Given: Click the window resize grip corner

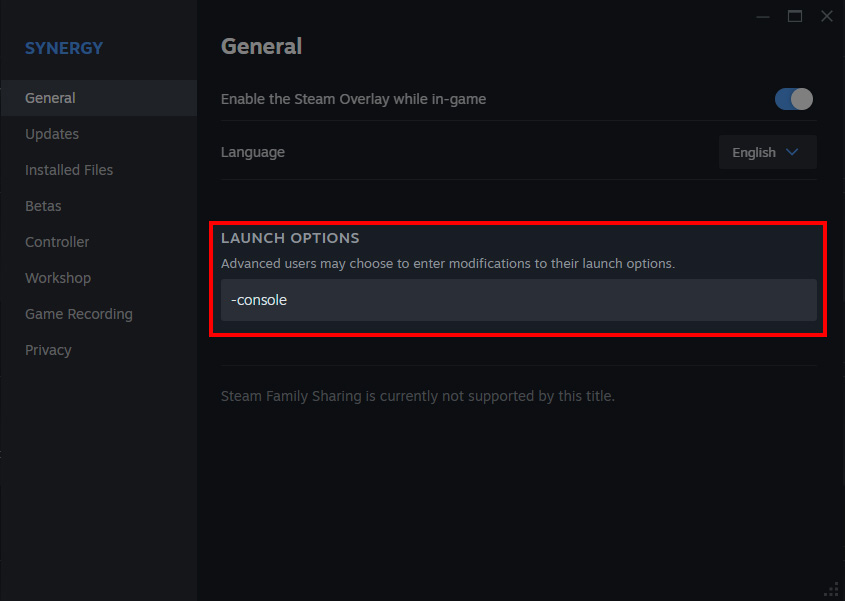Looking at the screenshot, I should tap(831, 588).
